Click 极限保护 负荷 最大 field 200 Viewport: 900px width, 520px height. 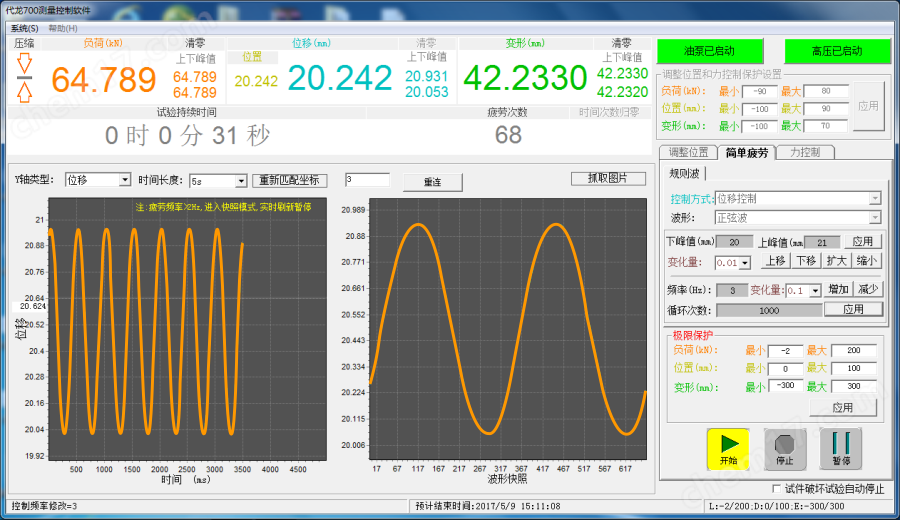pos(854,350)
